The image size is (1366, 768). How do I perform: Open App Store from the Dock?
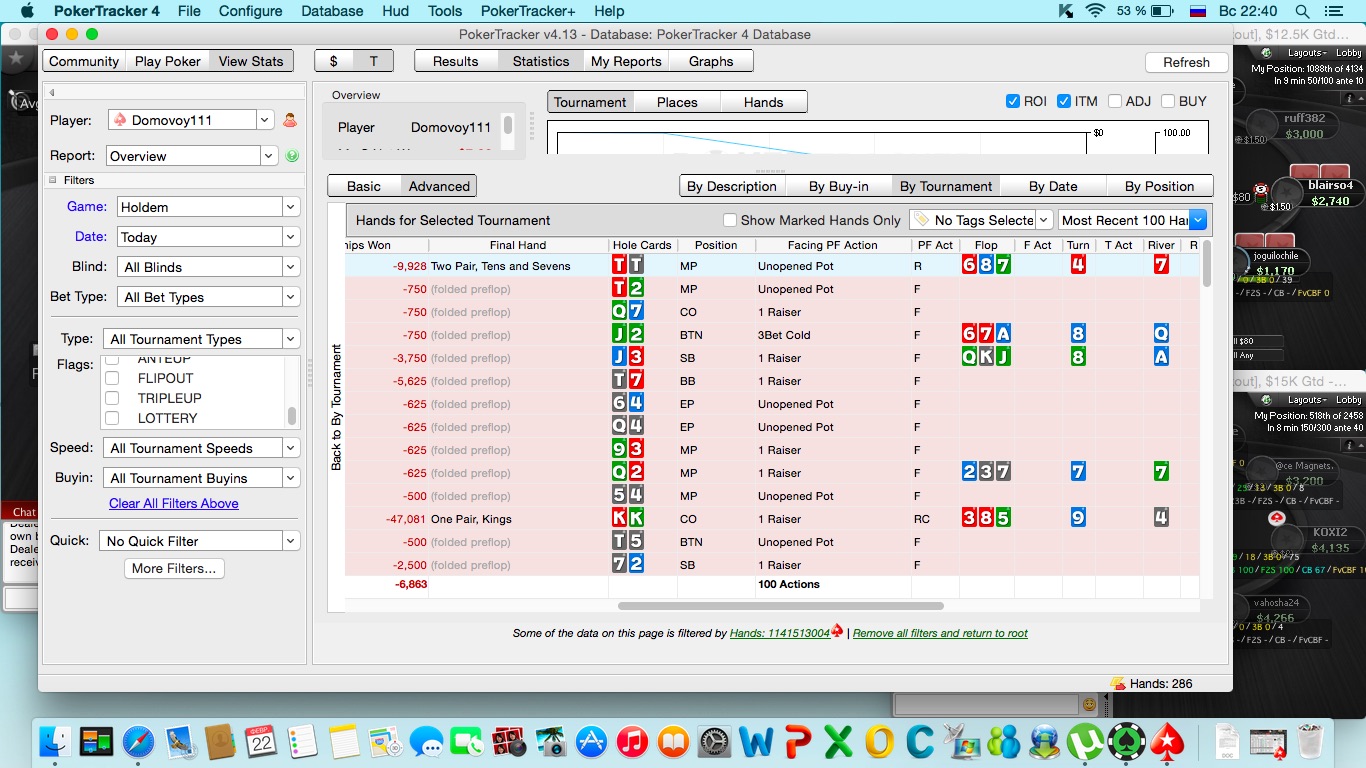coord(592,742)
